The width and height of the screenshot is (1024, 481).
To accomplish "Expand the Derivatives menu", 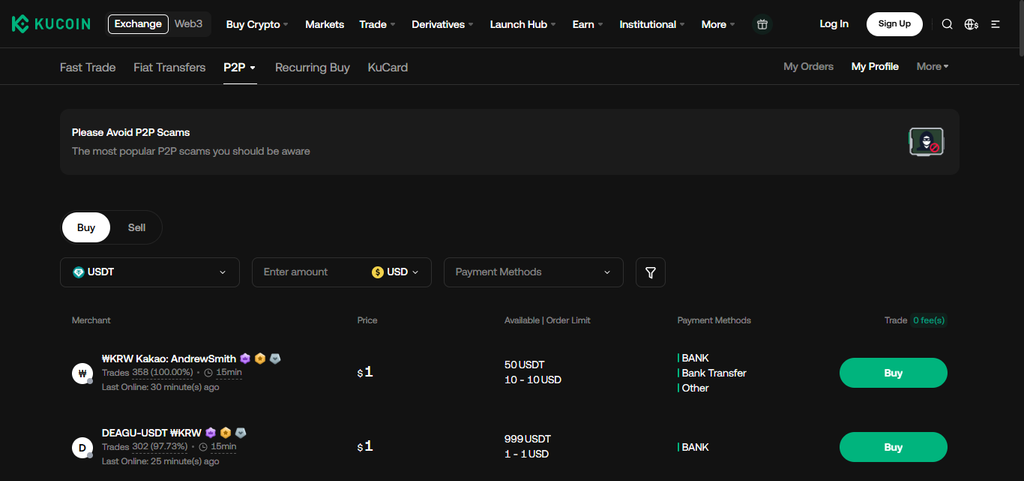I will coord(443,24).
